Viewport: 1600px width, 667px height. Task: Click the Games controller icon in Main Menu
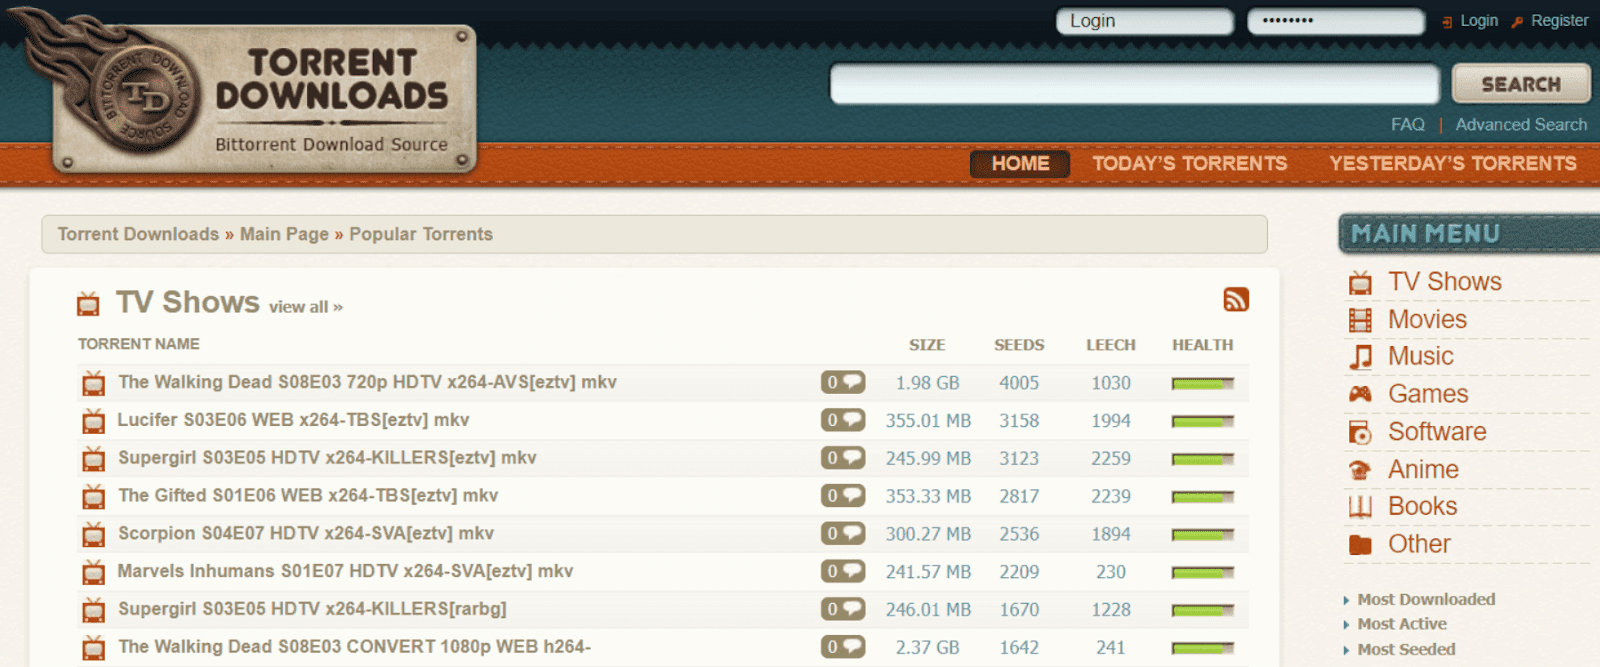[1360, 394]
